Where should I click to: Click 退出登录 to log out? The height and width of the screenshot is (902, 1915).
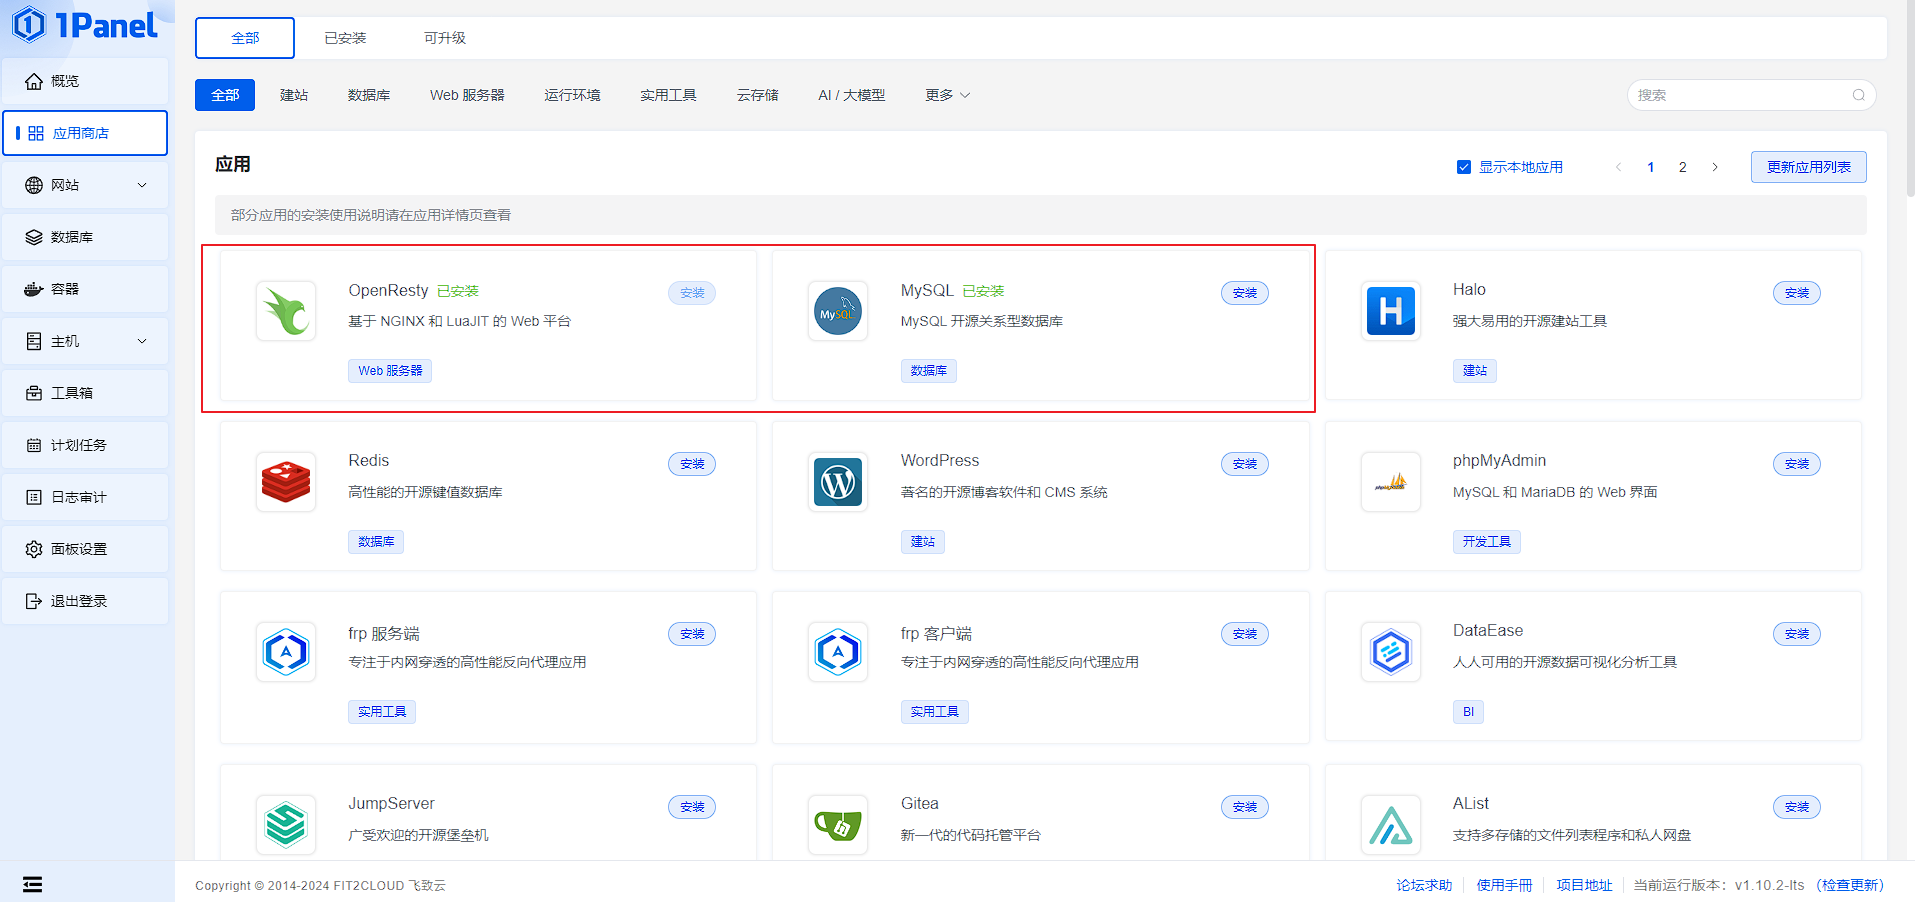85,601
